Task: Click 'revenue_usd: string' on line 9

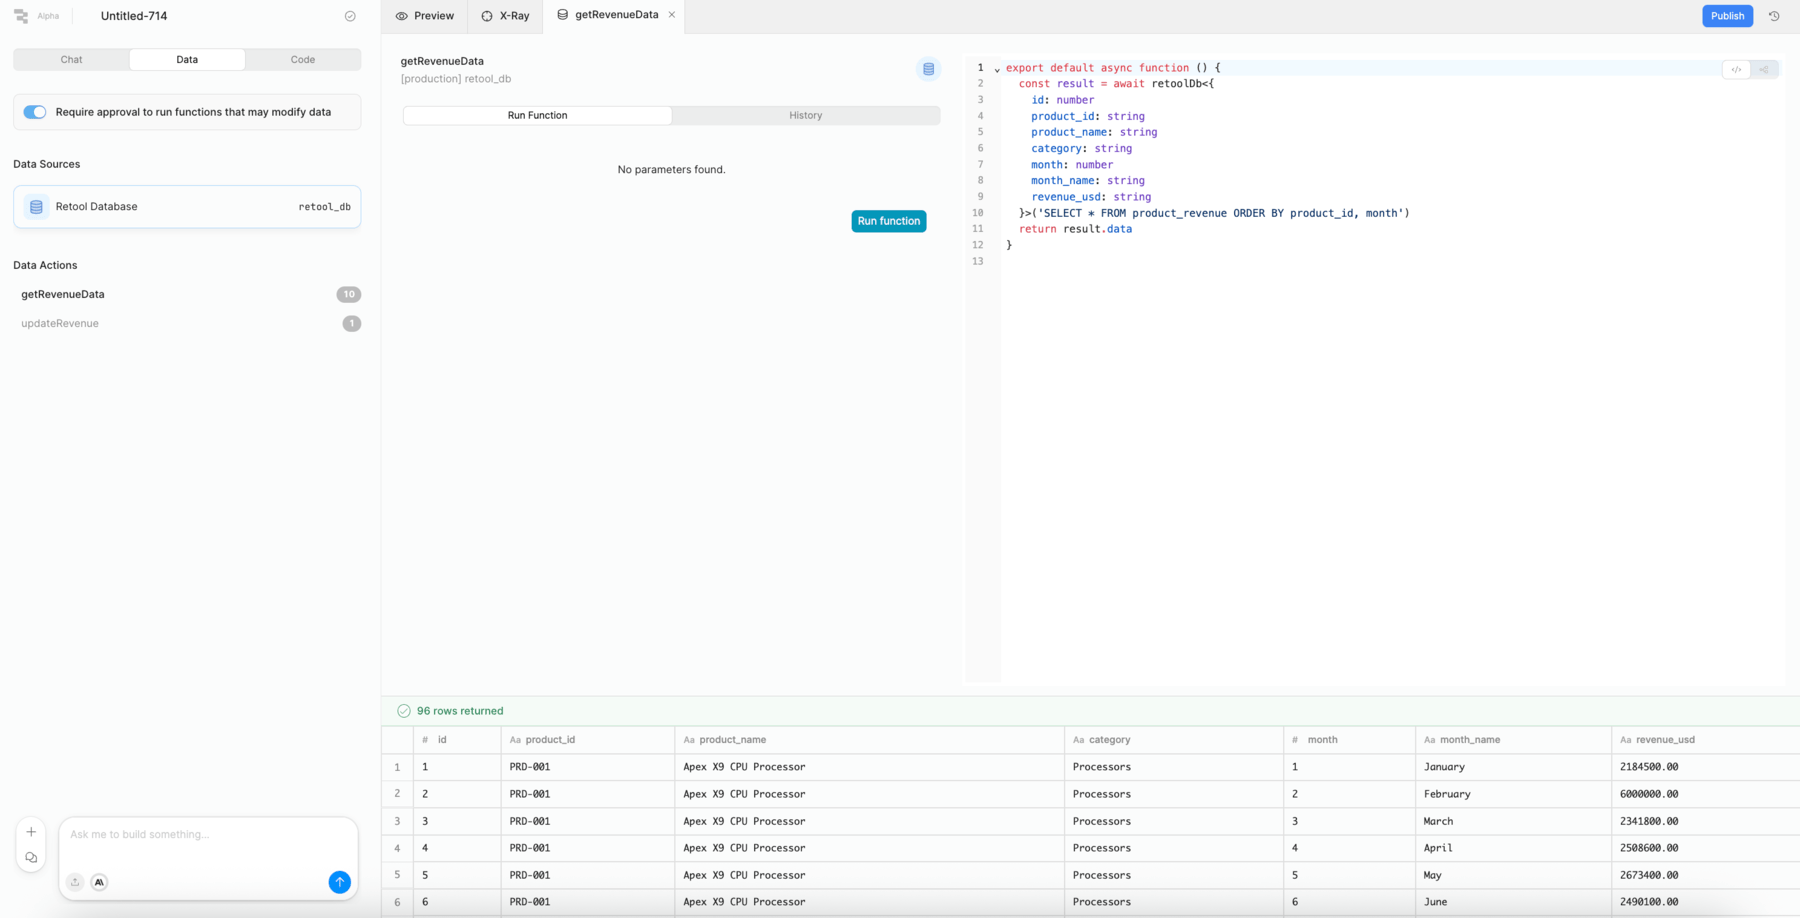Action: 1091,197
